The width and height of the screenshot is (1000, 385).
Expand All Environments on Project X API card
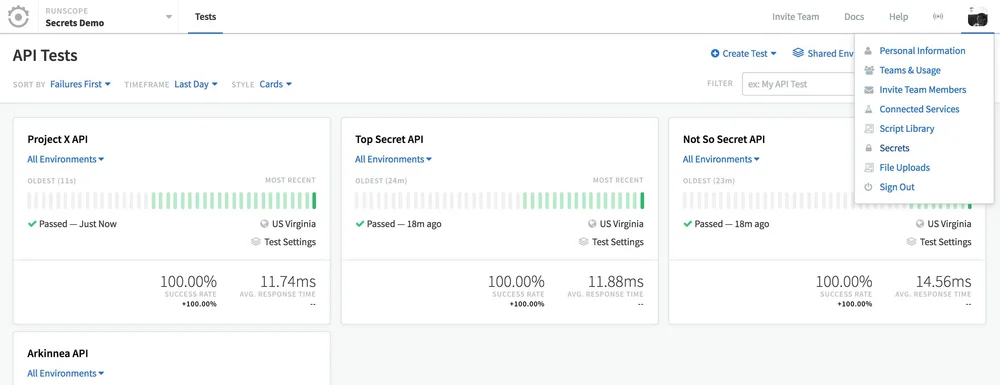tap(66, 159)
